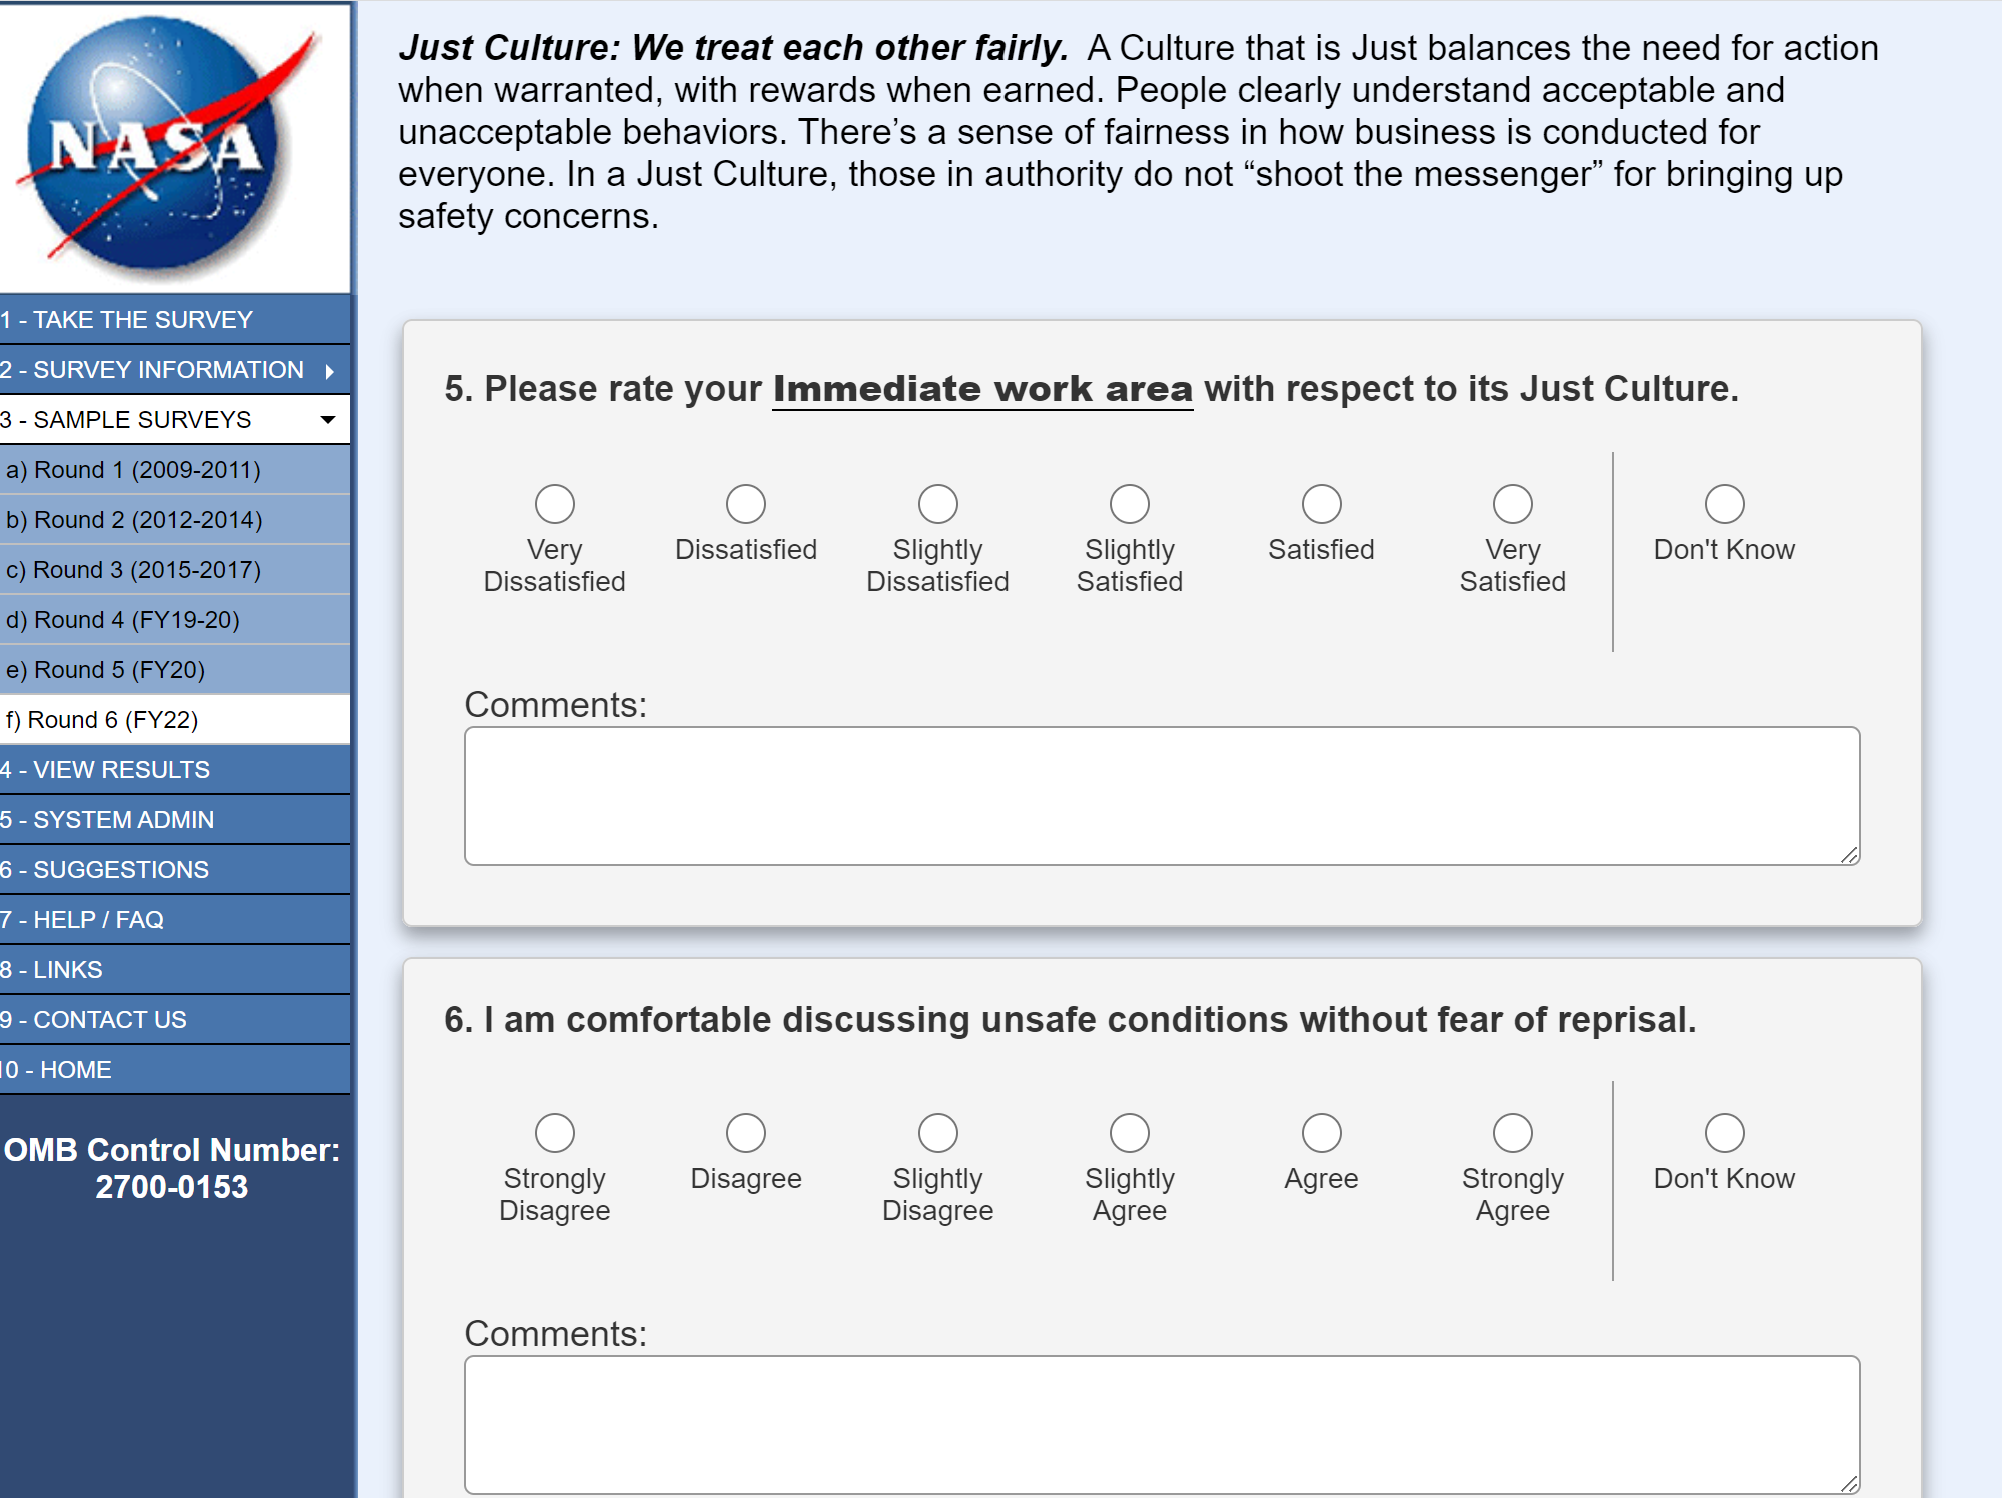Open the Contact Us page
The image size is (2002, 1498).
tap(93, 1020)
